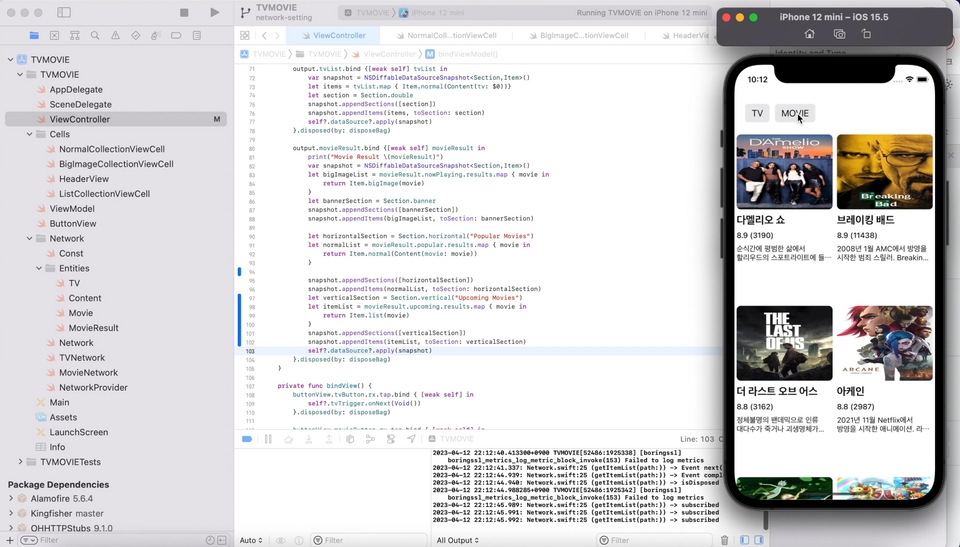Collapse the Entities folder

(39, 268)
